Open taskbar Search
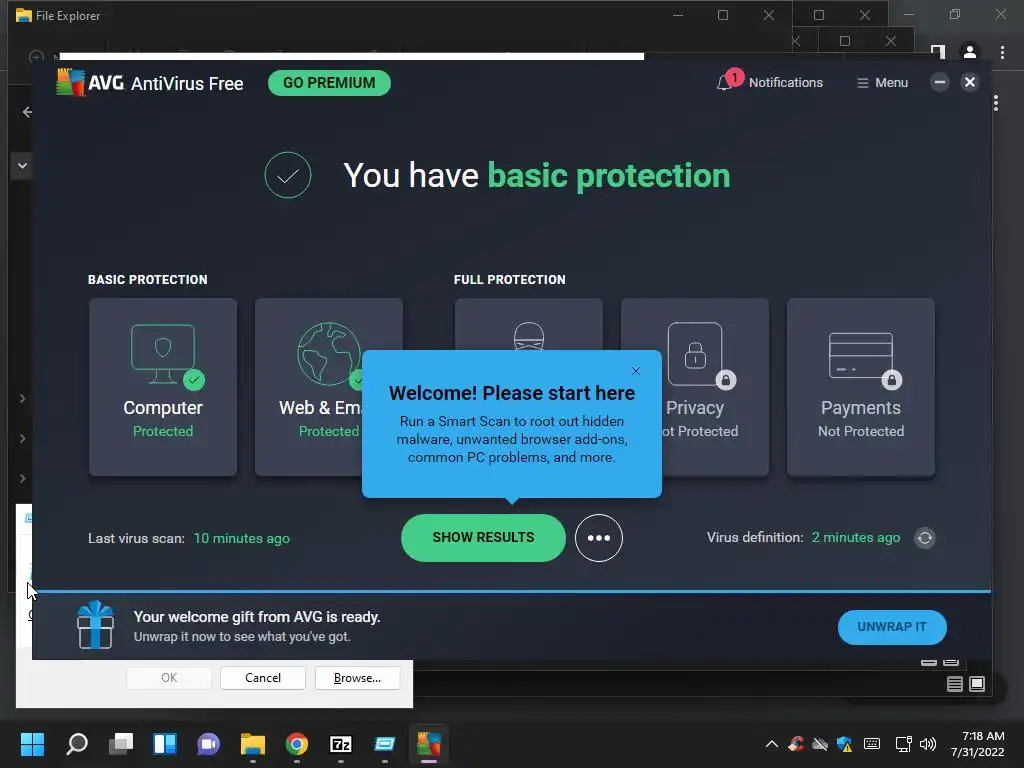 (x=77, y=744)
